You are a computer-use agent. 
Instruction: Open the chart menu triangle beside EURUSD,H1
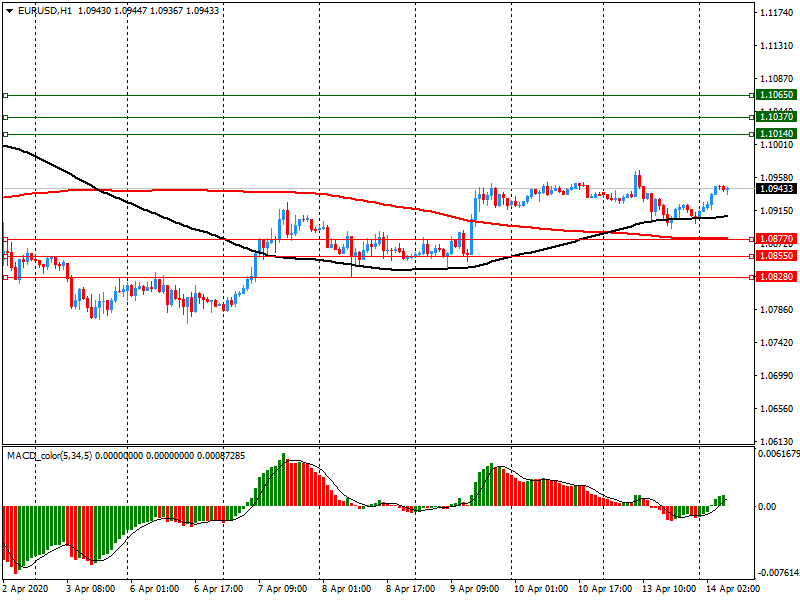9,10
